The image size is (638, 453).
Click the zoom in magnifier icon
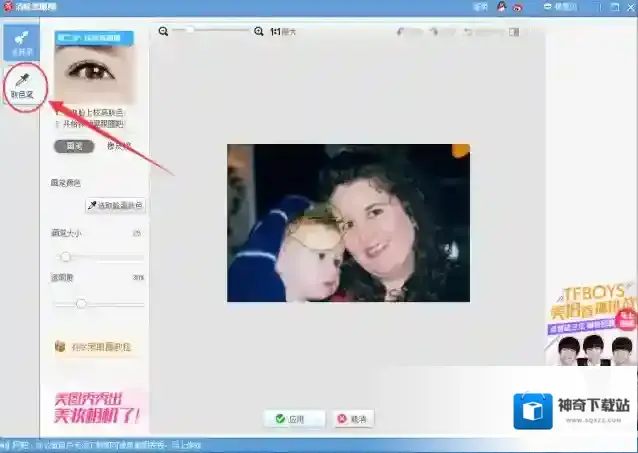coord(258,32)
